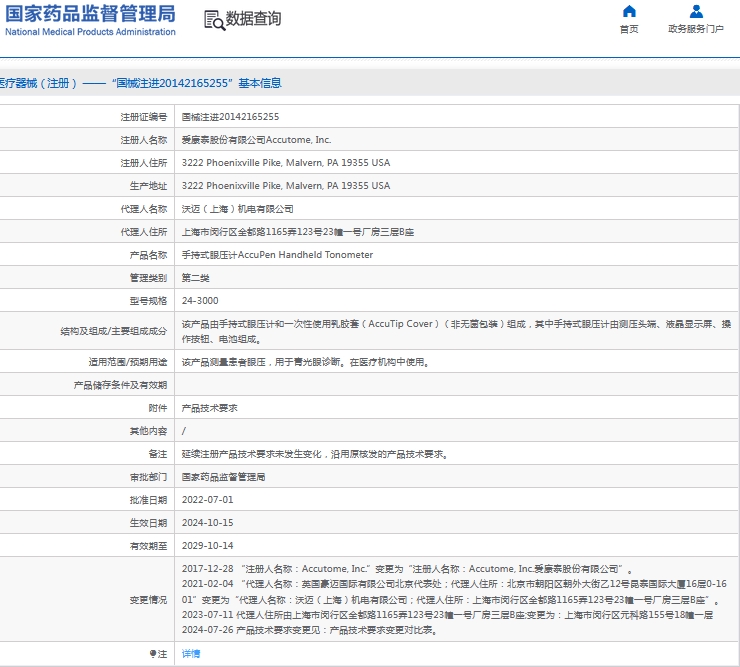Click the registration number value 国械注进20142165255
The image size is (740, 667).
point(230,117)
